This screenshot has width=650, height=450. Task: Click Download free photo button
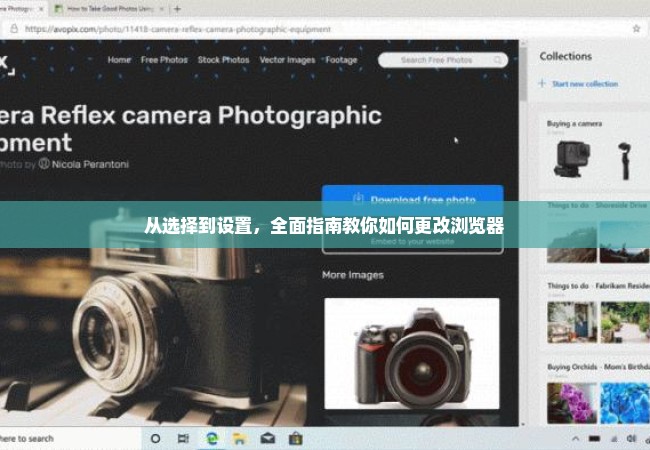[x=412, y=200]
